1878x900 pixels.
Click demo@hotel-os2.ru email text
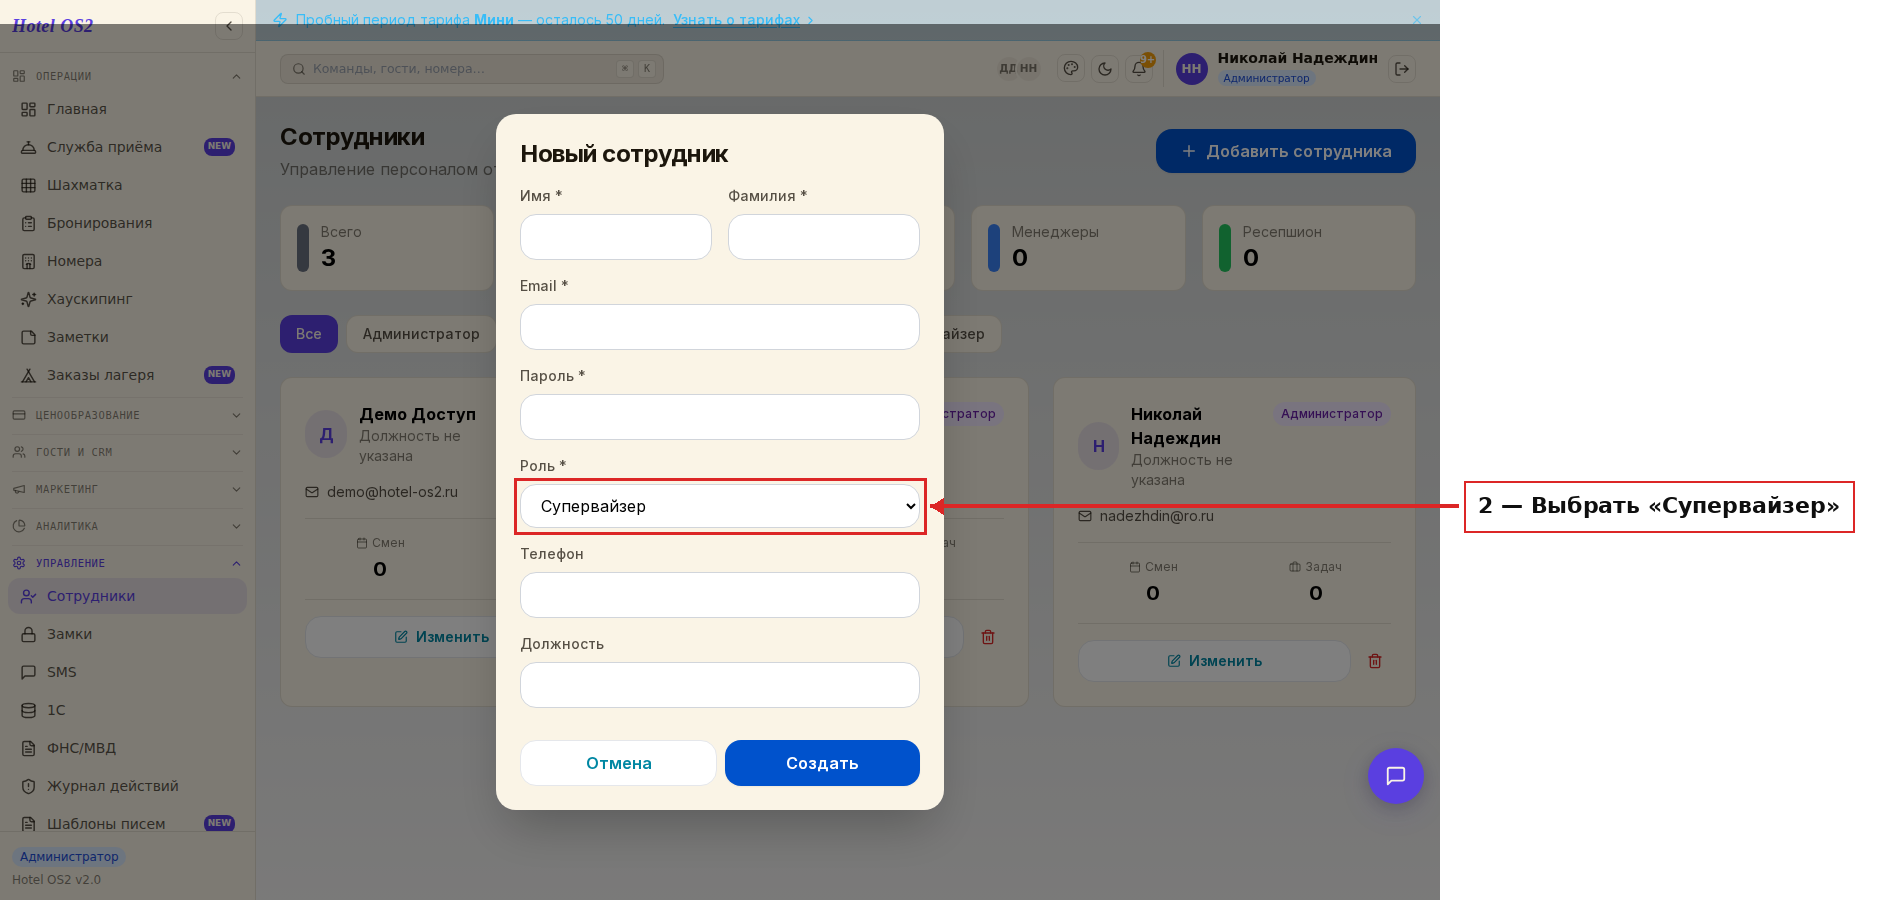pos(392,492)
